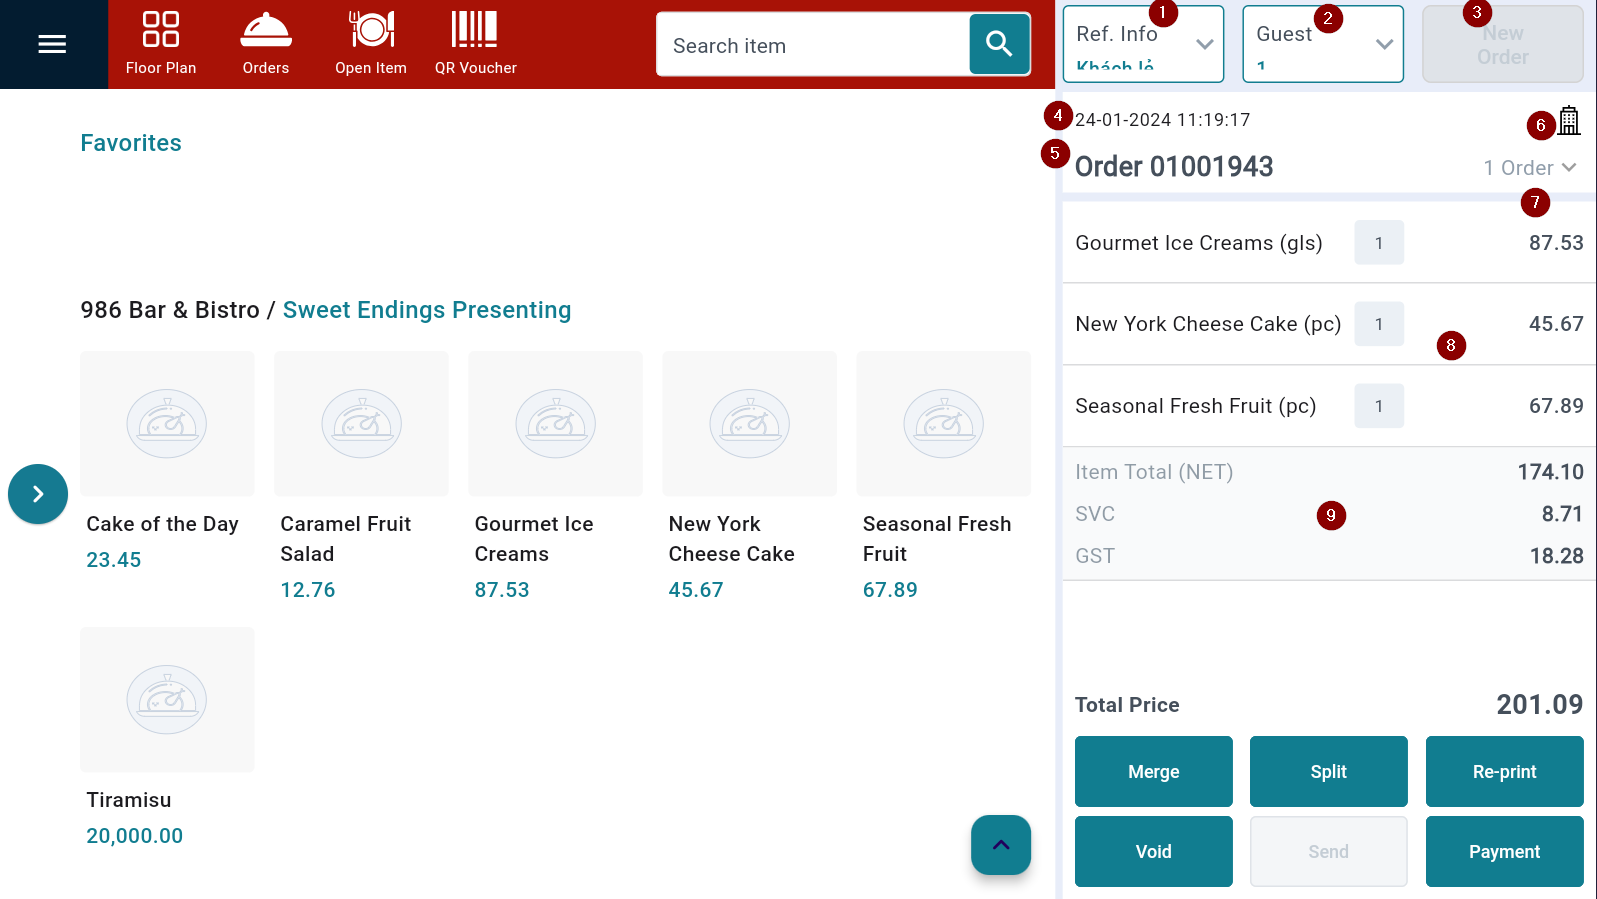The width and height of the screenshot is (1597, 899).
Task: Click the magnifier search button
Action: pyautogui.click(x=999, y=44)
